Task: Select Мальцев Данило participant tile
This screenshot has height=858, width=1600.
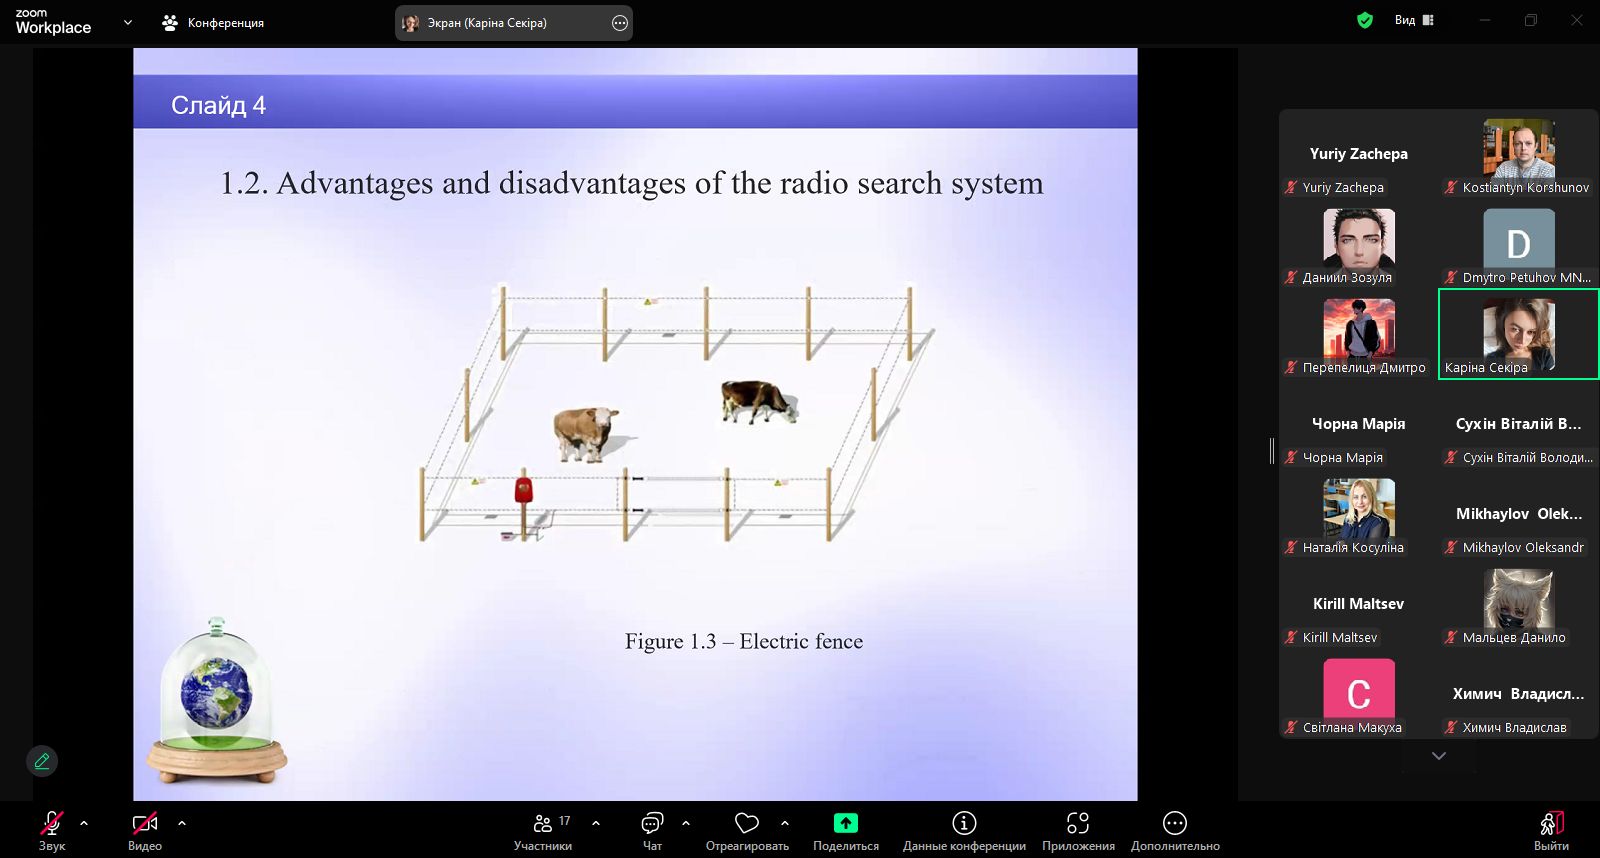Action: pos(1518,604)
